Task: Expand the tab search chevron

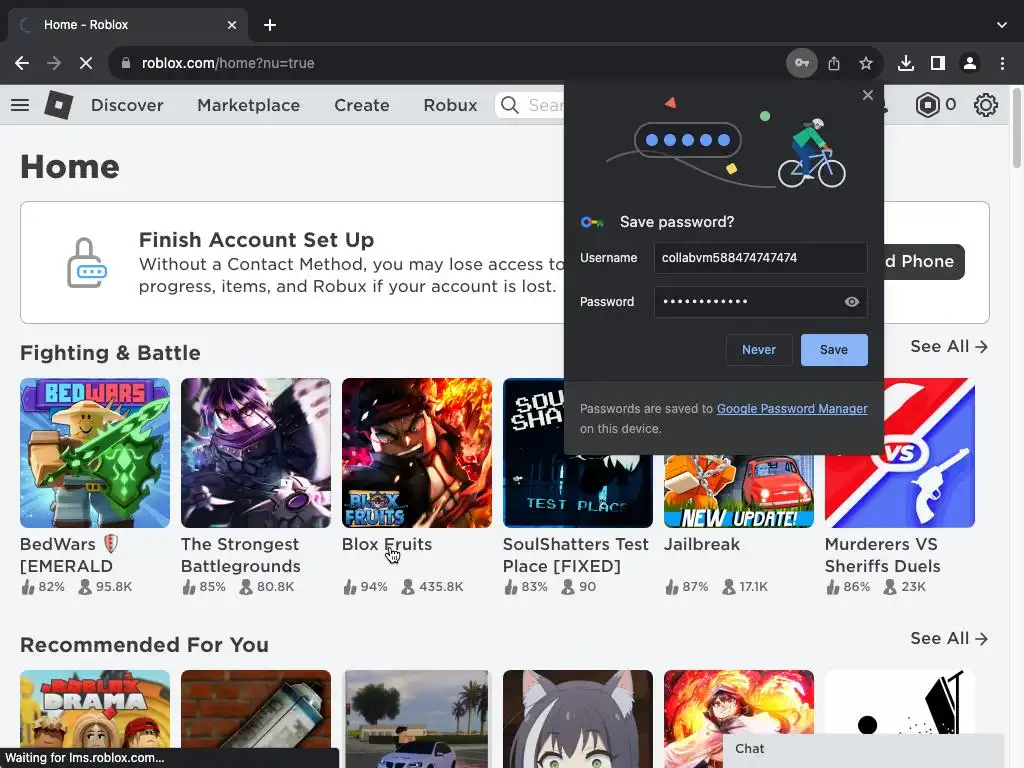Action: pos(1002,25)
